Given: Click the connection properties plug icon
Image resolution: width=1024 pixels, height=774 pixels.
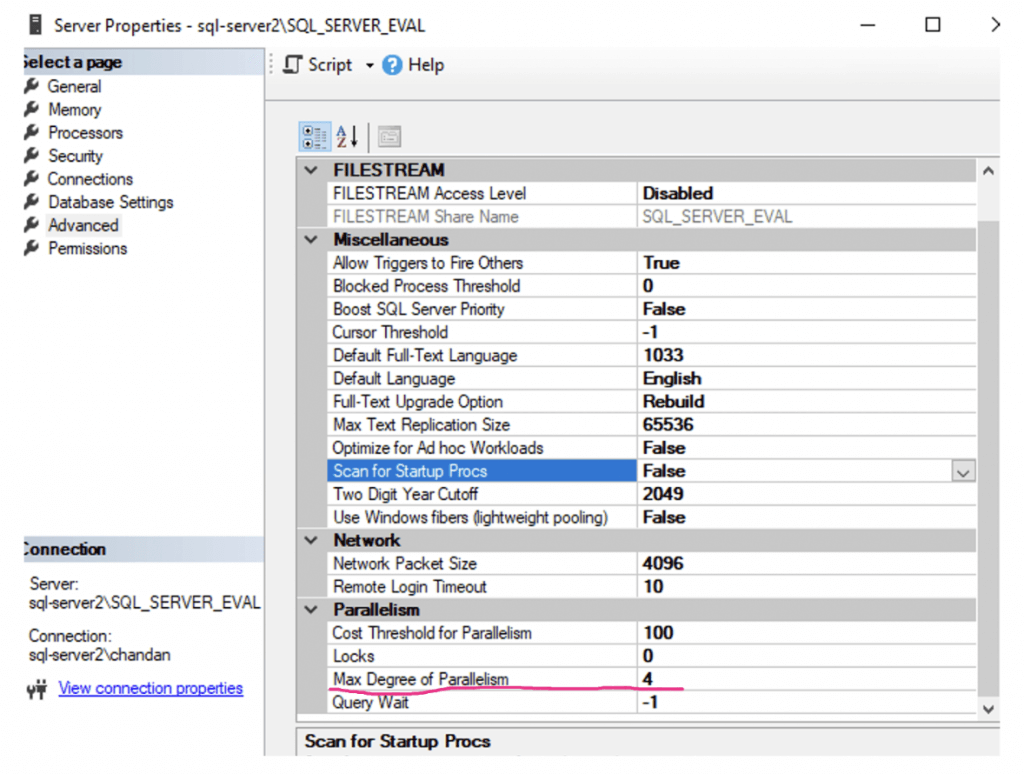Looking at the screenshot, I should (37, 688).
